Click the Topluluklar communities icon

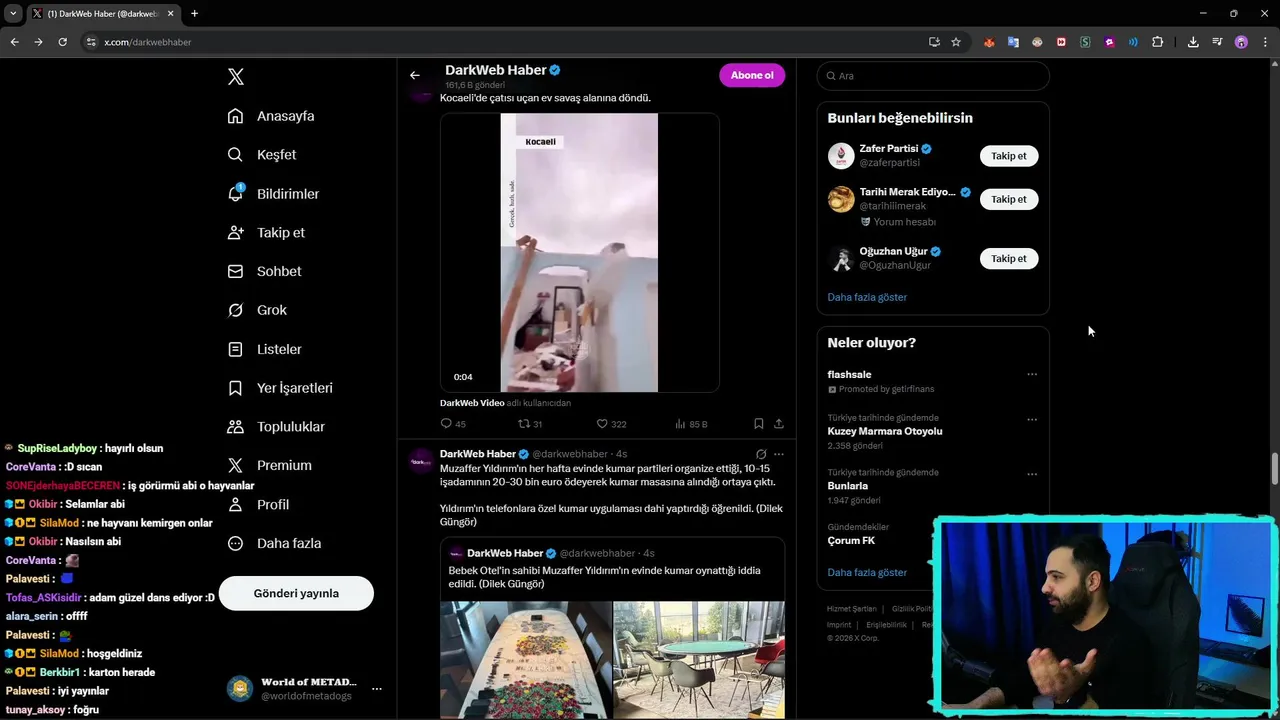click(x=235, y=427)
